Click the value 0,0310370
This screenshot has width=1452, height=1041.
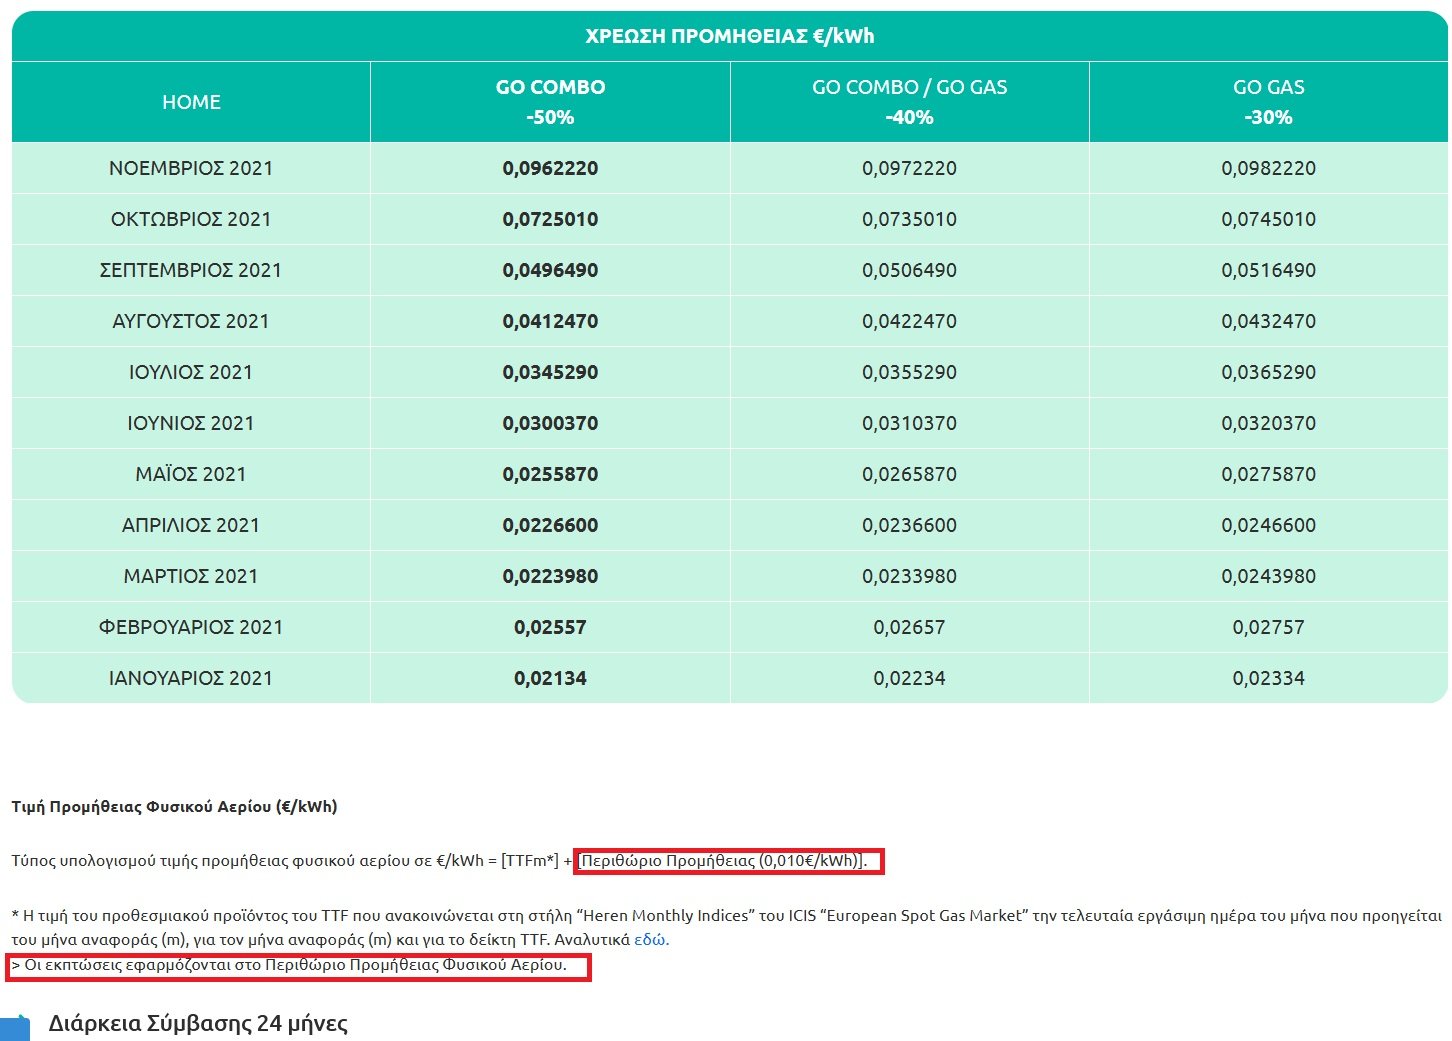point(909,423)
